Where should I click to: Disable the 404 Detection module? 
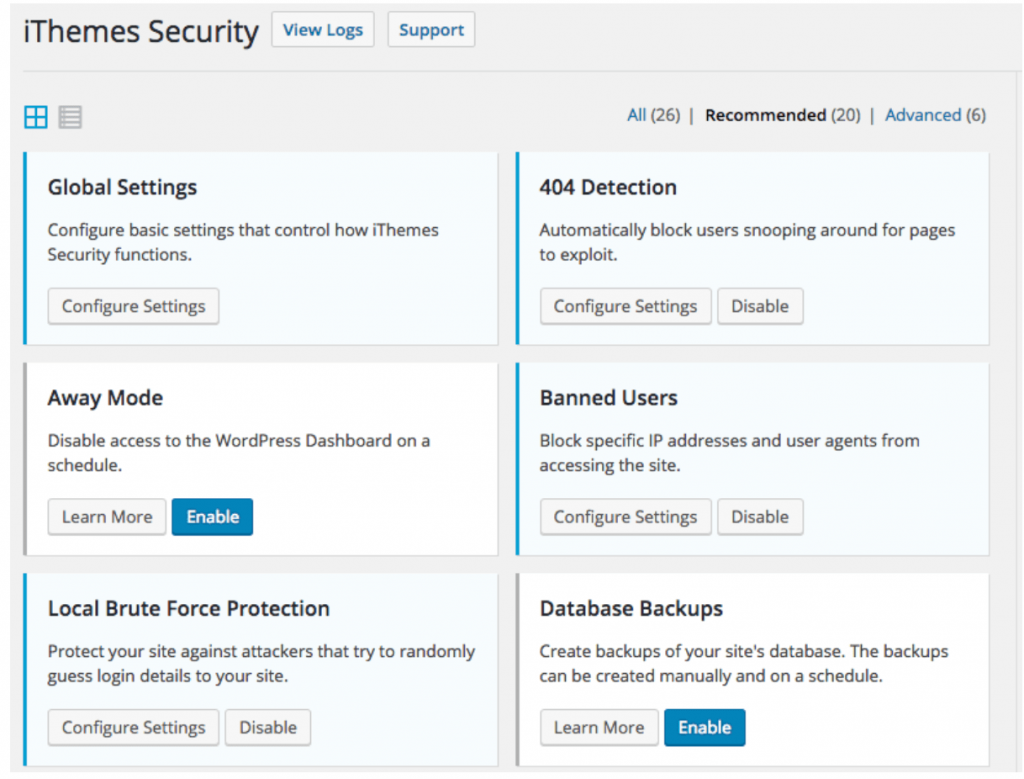(760, 306)
